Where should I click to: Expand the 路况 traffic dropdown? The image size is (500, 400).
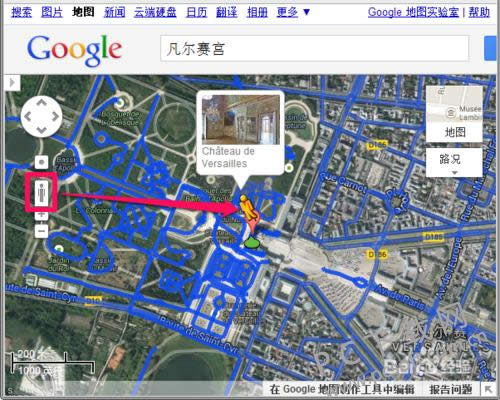click(x=454, y=162)
